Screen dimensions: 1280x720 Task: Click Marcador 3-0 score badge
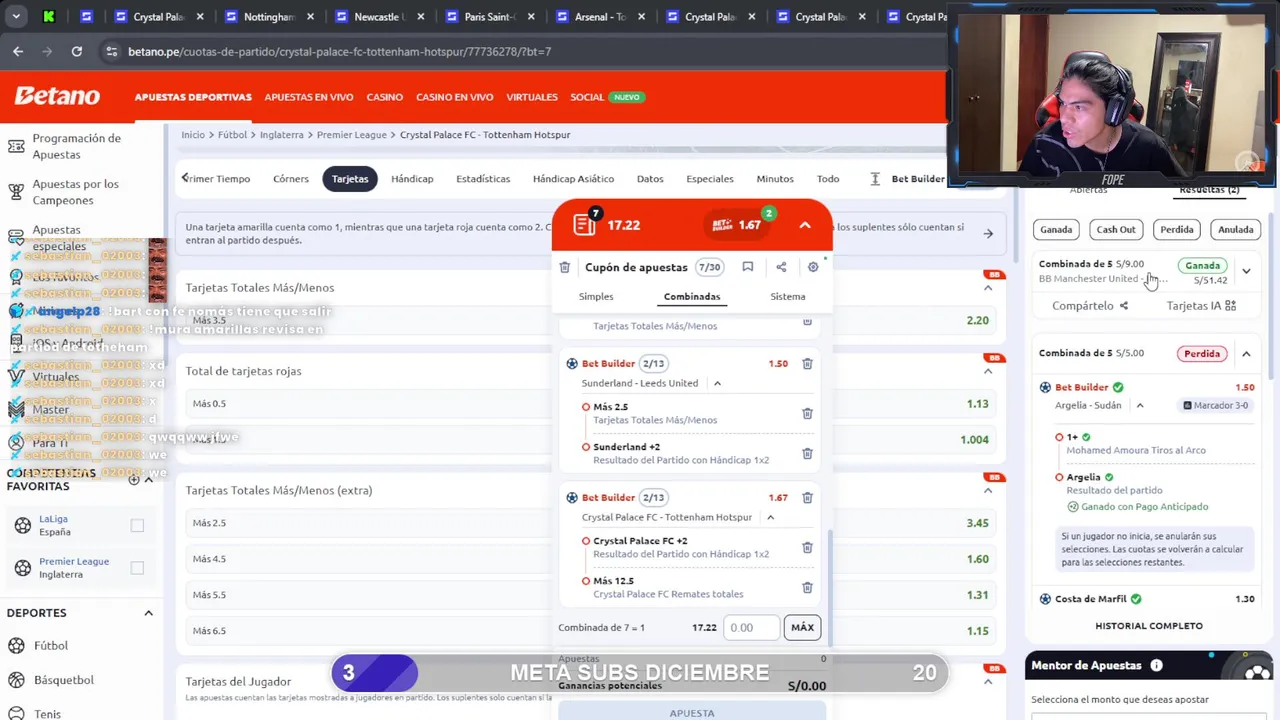(1216, 405)
